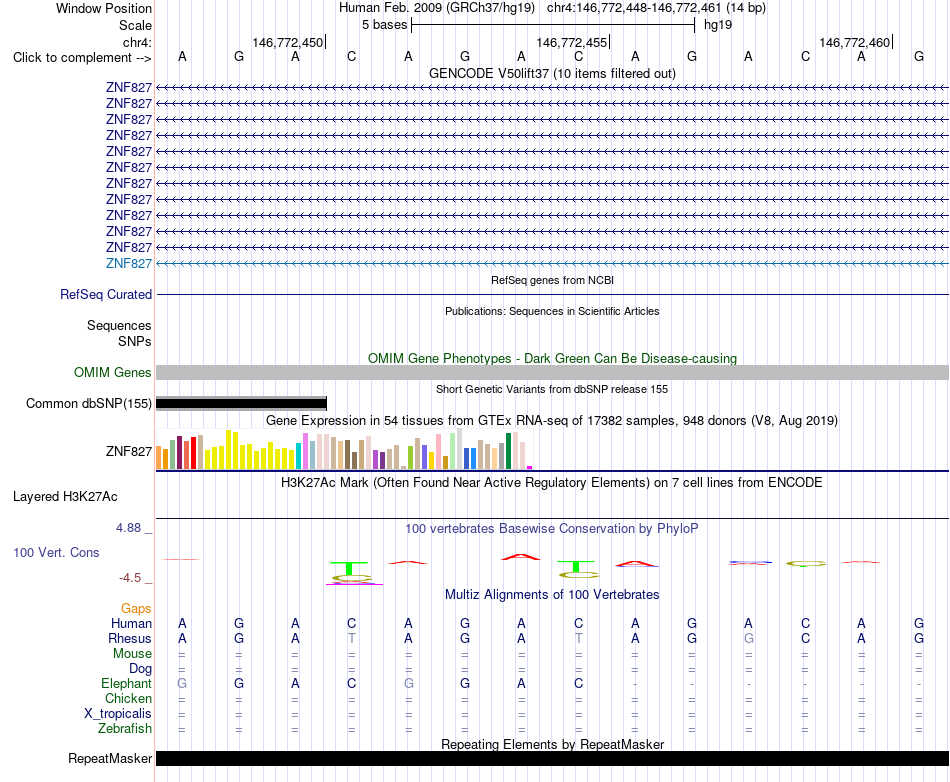This screenshot has height=782, width=950.
Task: Open 'Repeating Elements by RepeatMasker' title
Action: pyautogui.click(x=552, y=744)
